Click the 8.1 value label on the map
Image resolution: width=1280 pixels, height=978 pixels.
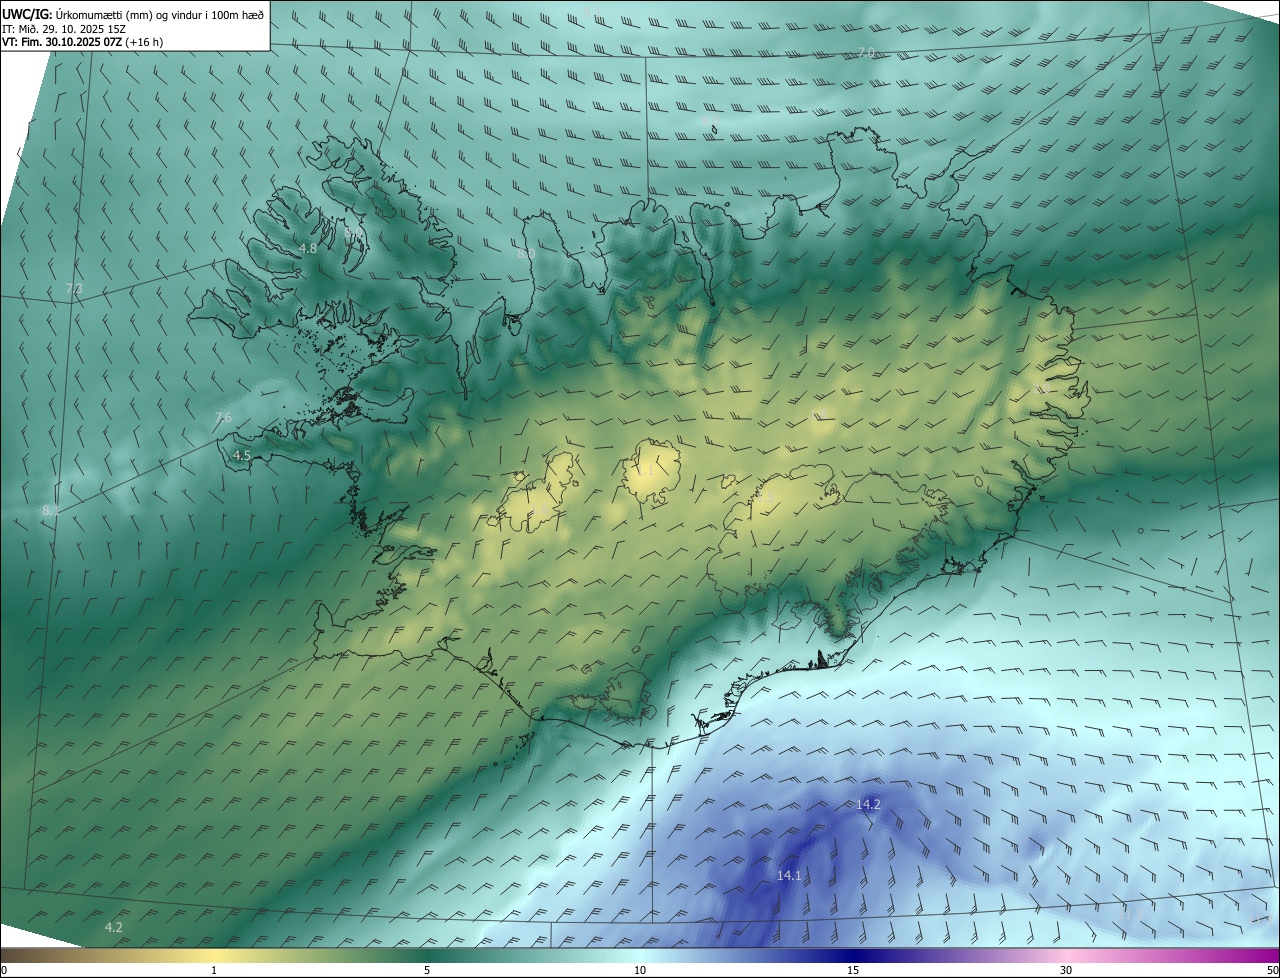click(x=51, y=511)
